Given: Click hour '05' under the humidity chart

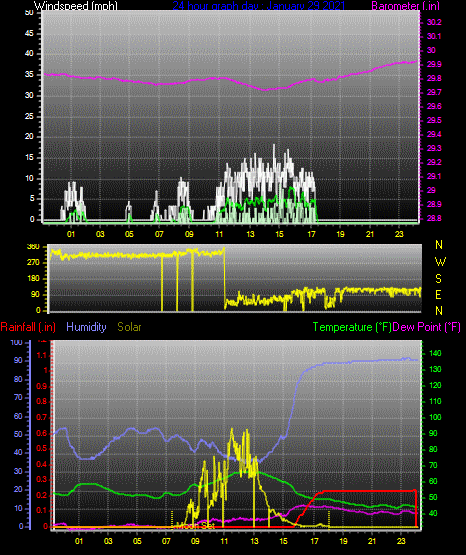Looking at the screenshot, I should 137,541.
